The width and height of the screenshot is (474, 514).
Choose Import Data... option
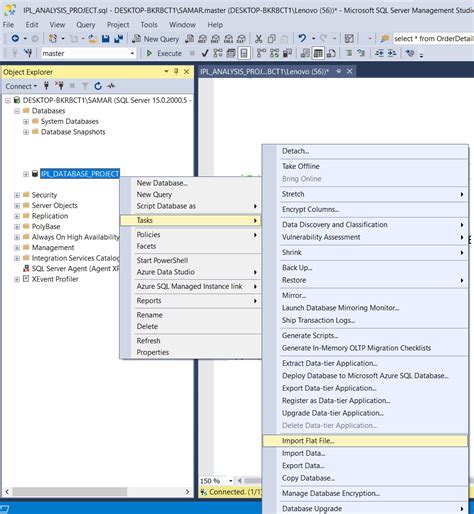click(x=365, y=453)
